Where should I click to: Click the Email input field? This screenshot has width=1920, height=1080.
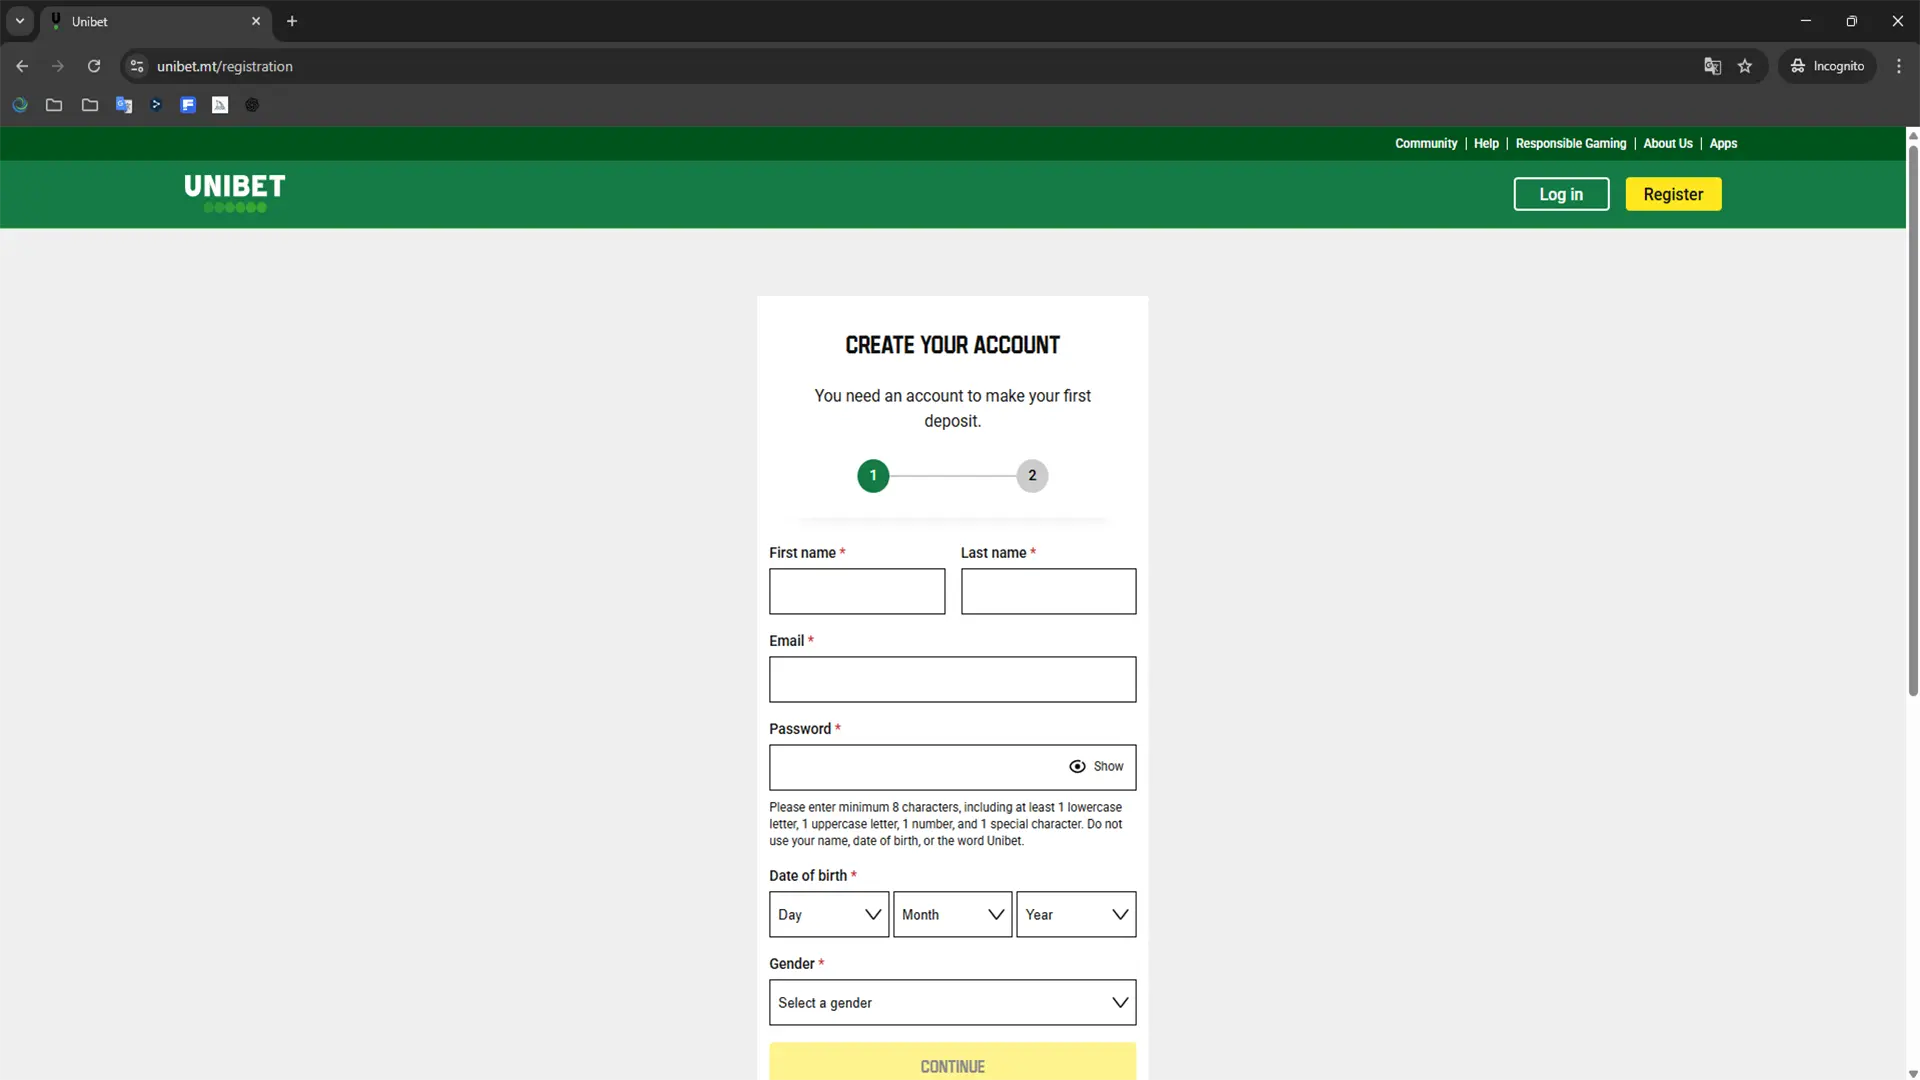click(952, 680)
